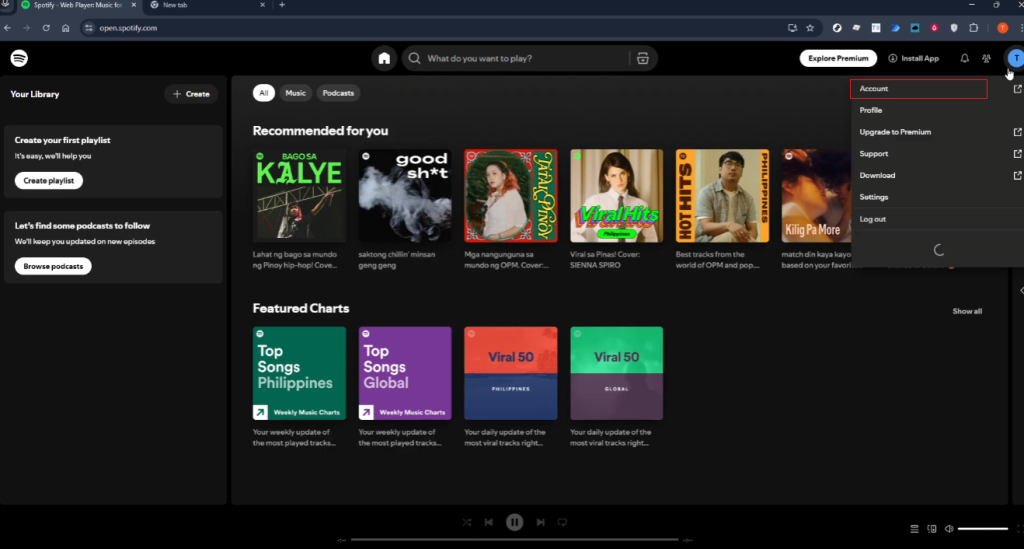
Task: Click the address bar URL
Action: [x=128, y=28]
